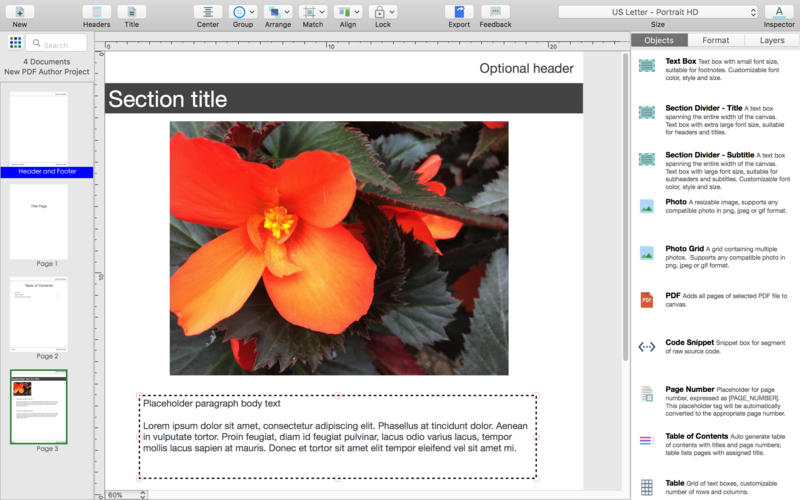Switch to the Layers tab
Screen dimensions: 800x500
pos(772,40)
